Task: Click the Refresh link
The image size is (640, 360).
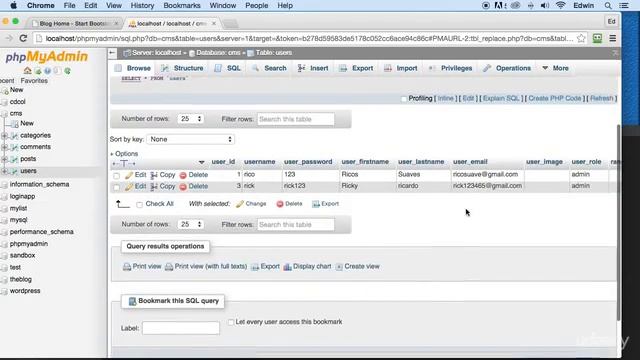Action: coord(602,98)
